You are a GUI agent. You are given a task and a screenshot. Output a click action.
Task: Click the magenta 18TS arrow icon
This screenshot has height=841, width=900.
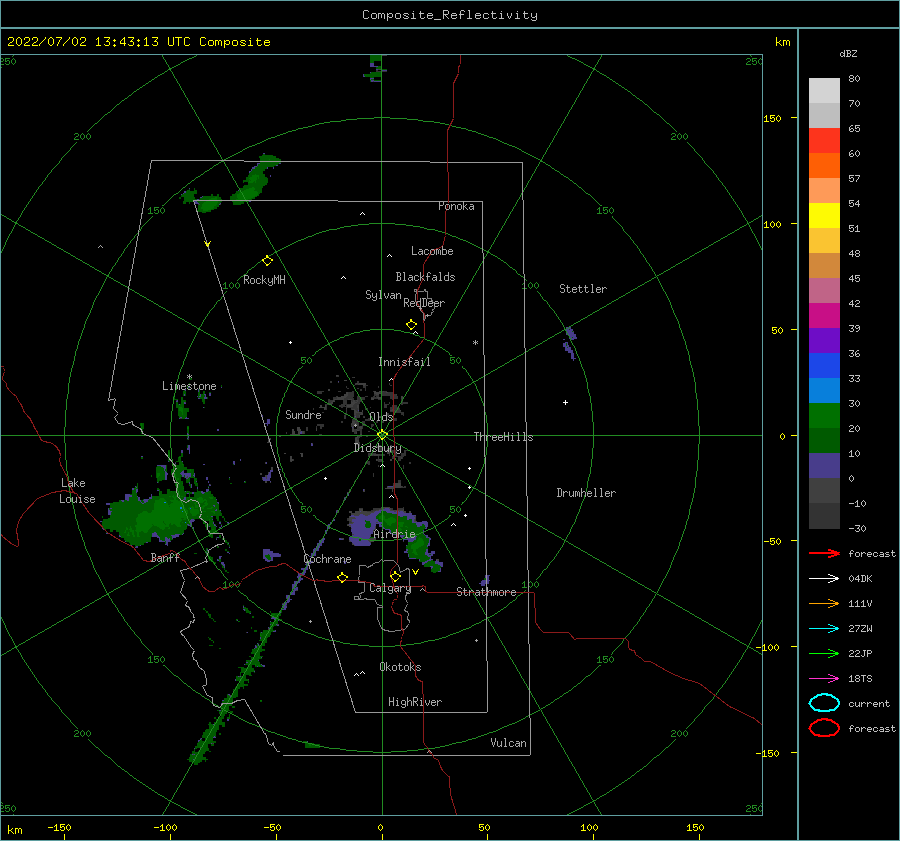tap(824, 679)
